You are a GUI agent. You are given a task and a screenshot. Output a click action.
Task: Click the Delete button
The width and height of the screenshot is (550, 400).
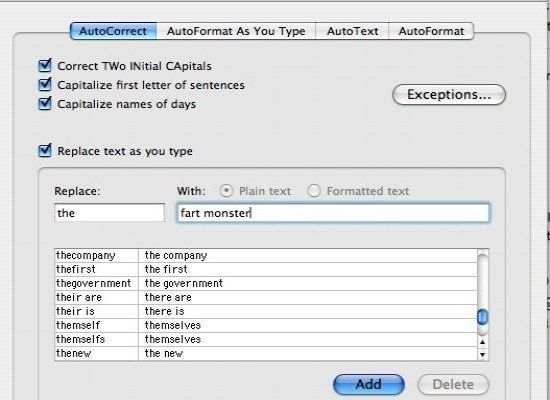(453, 384)
